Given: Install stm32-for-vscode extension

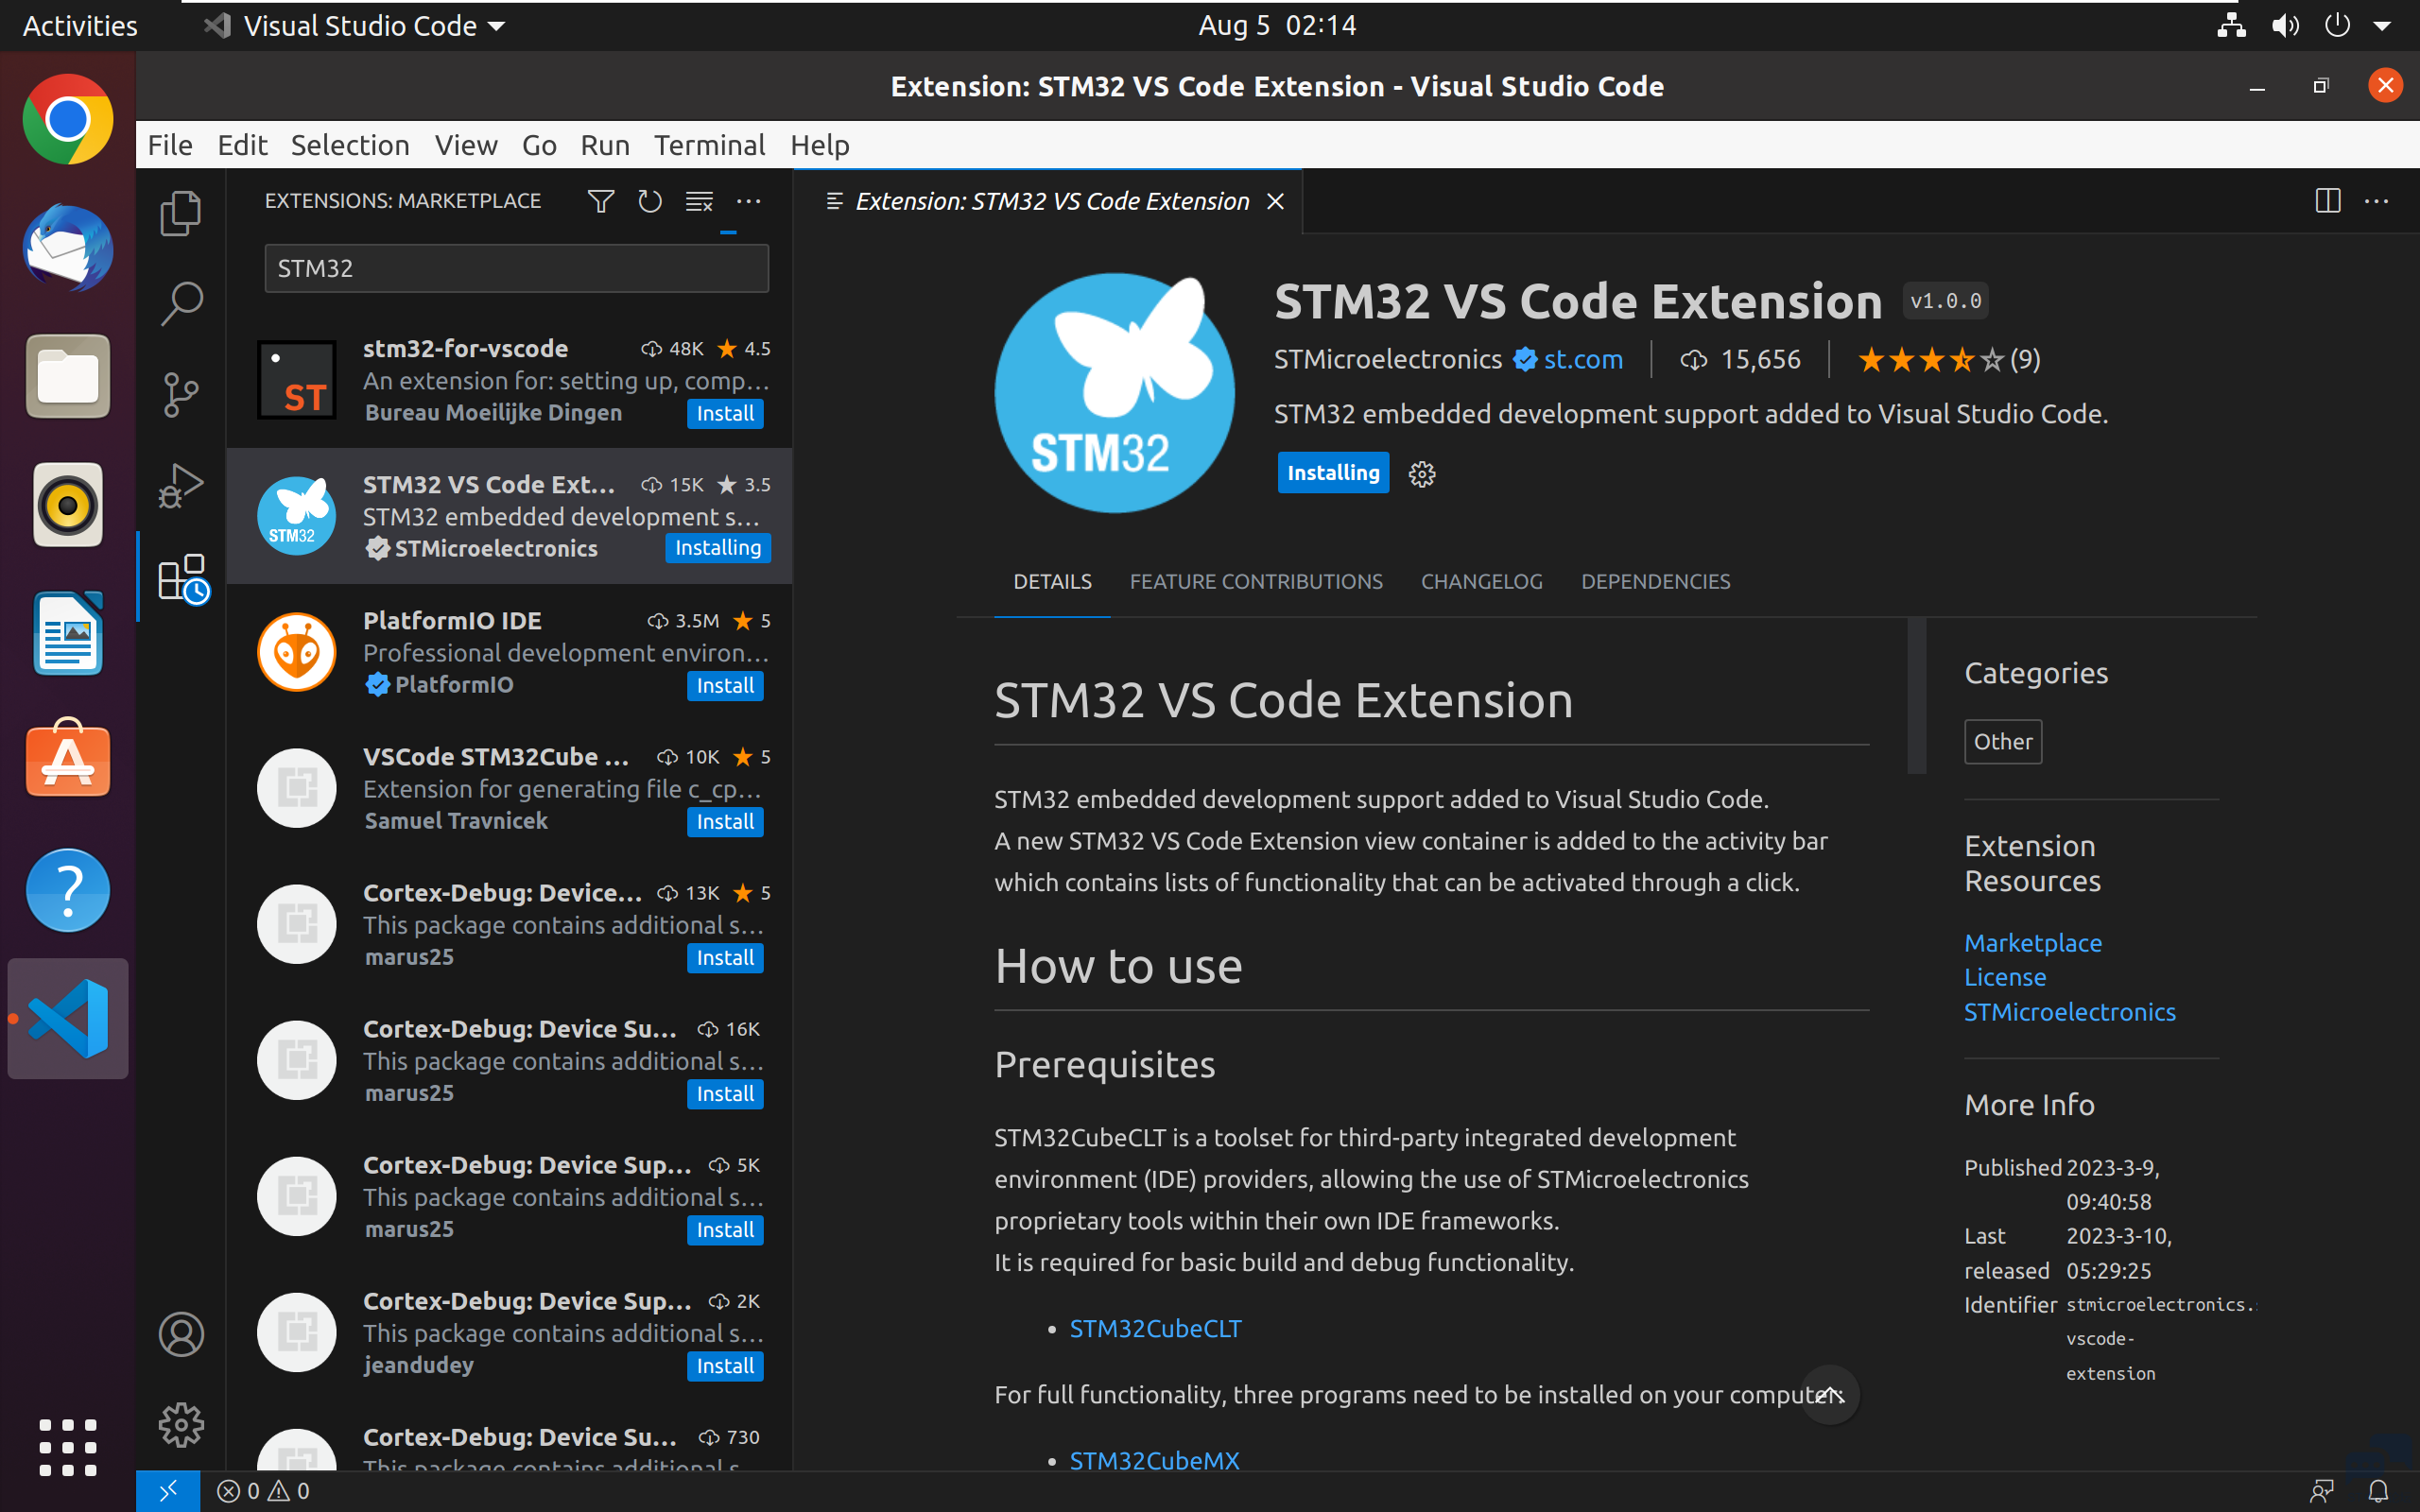Looking at the screenshot, I should 725,413.
